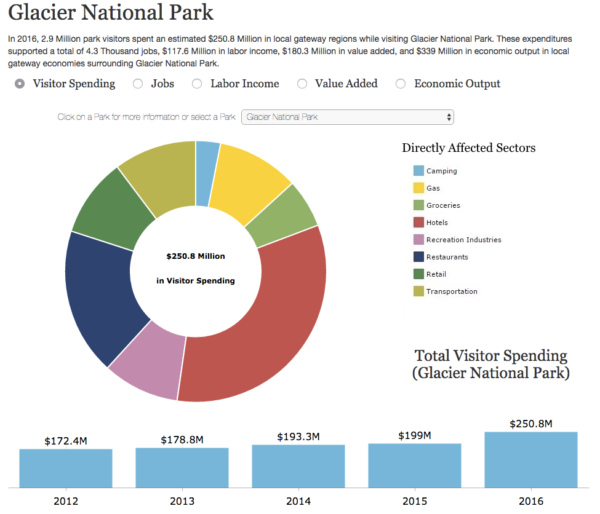Click the Groceries legend green swatch

coord(418,205)
